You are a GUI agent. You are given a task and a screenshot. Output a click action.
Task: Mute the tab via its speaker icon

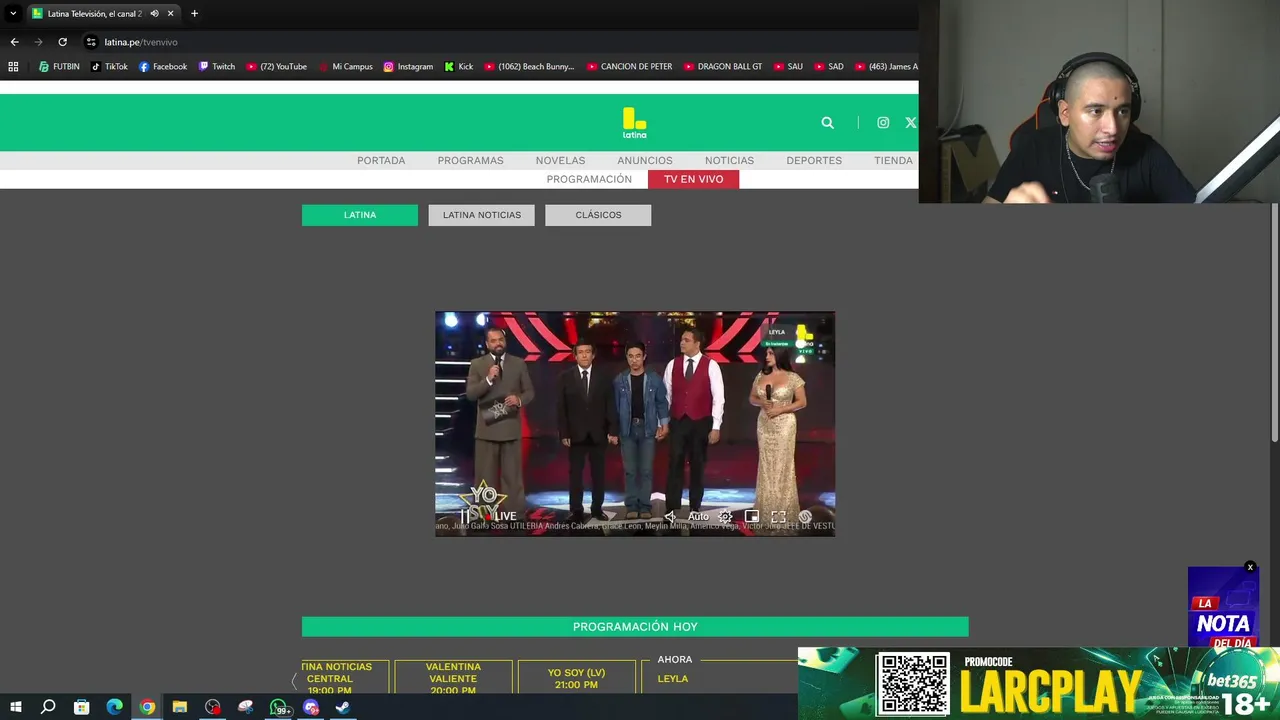point(154,14)
